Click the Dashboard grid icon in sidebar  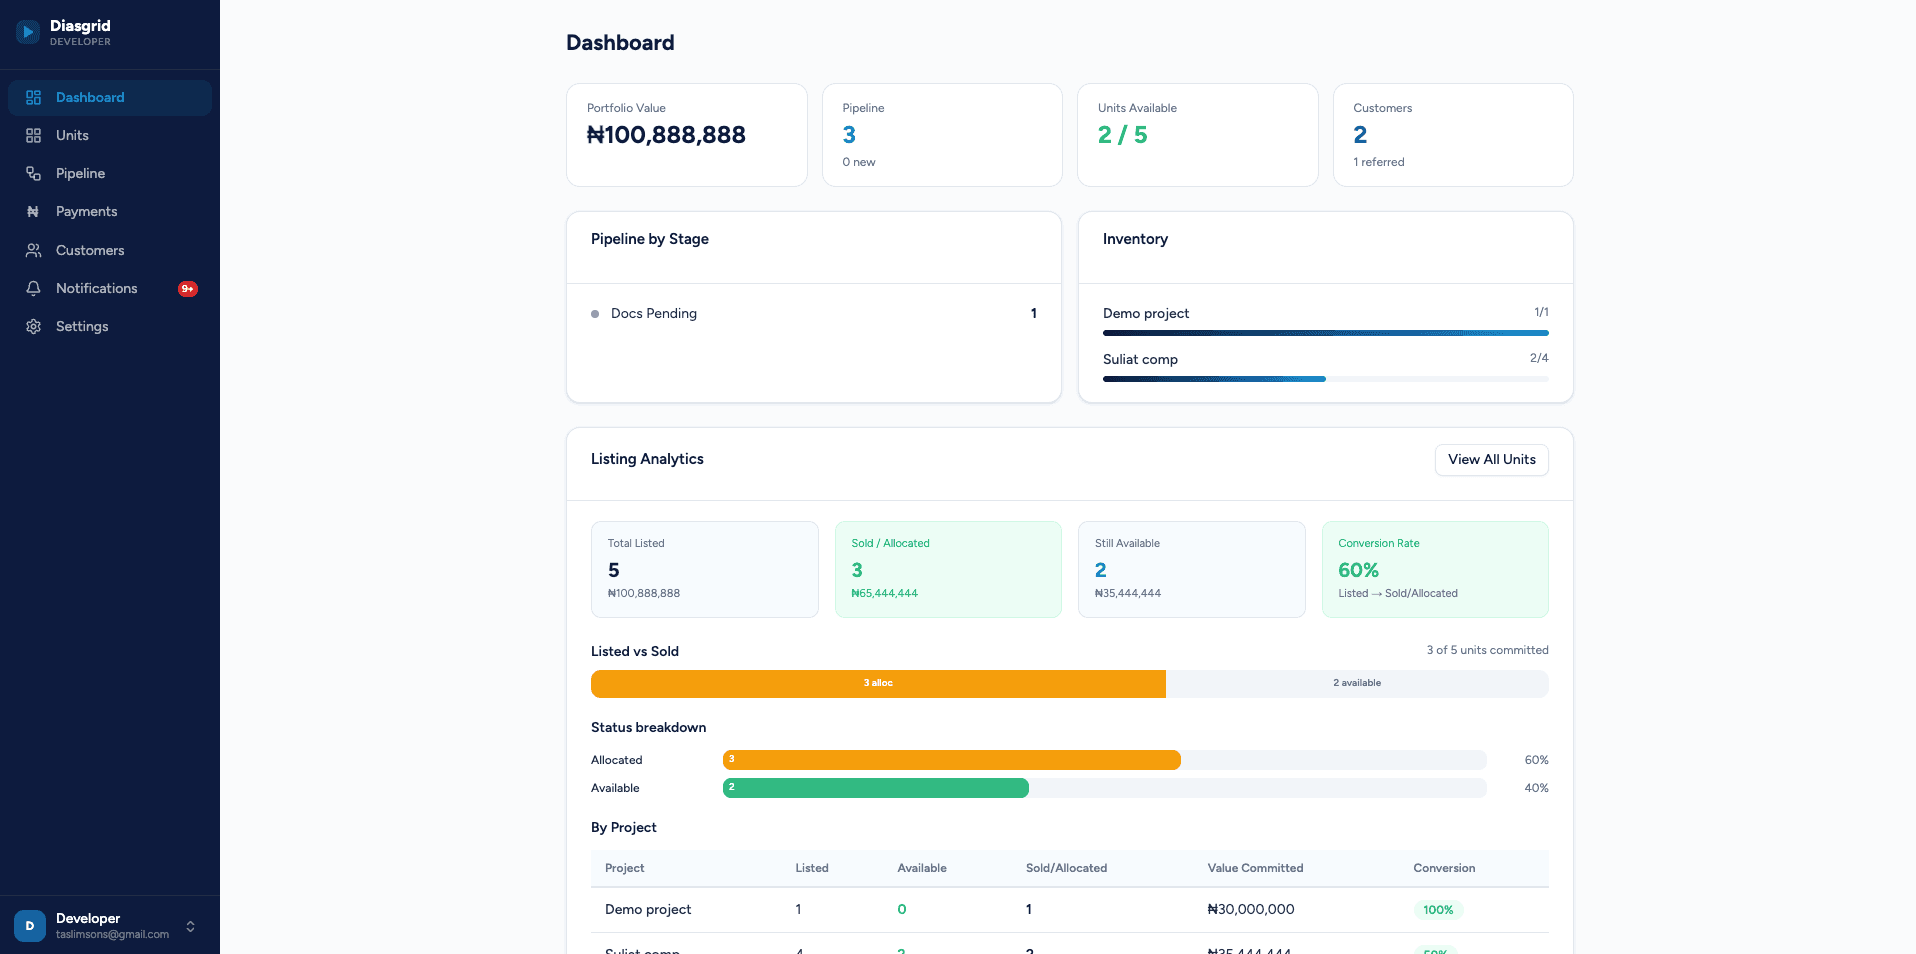(33, 97)
